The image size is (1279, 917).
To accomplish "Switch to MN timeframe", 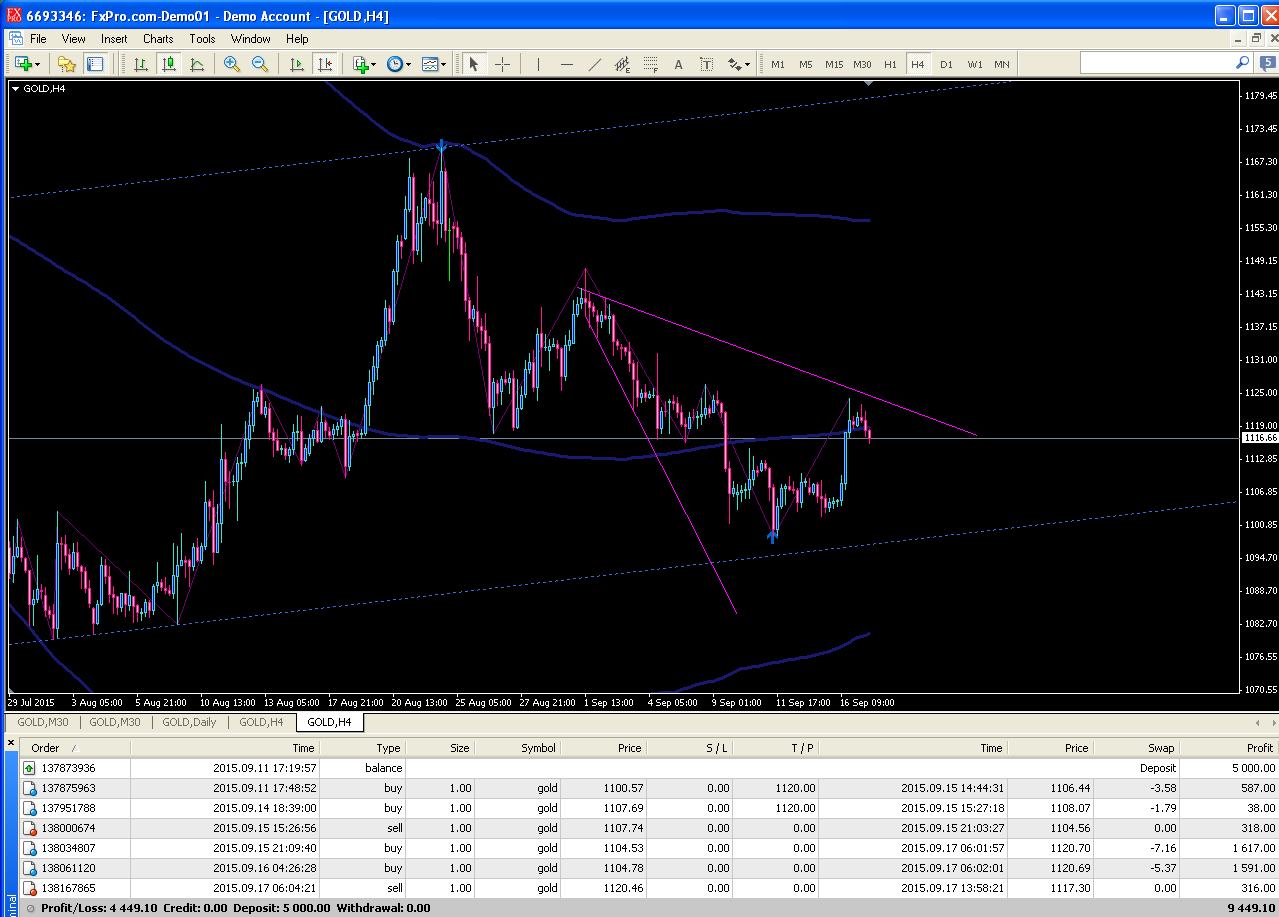I will pos(1002,64).
